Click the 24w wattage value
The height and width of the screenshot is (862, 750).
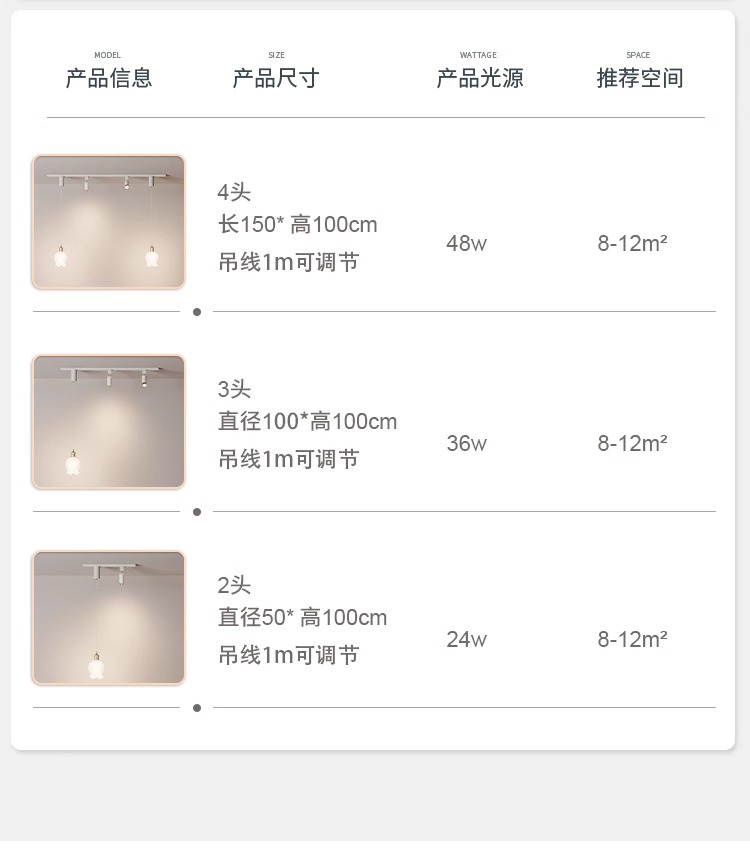click(x=466, y=639)
